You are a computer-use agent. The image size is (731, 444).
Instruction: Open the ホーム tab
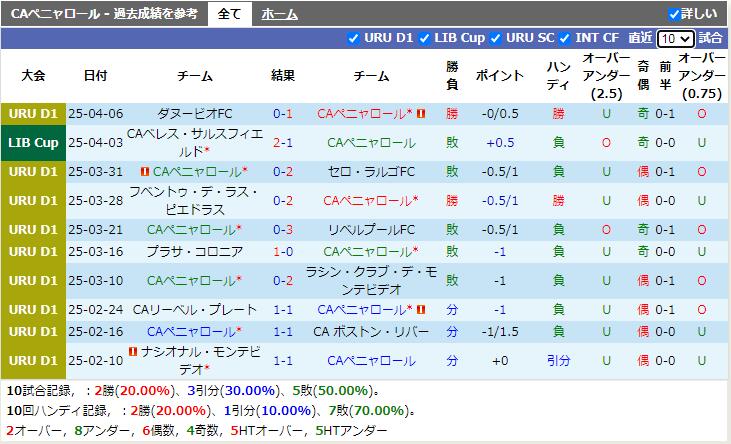pos(280,14)
